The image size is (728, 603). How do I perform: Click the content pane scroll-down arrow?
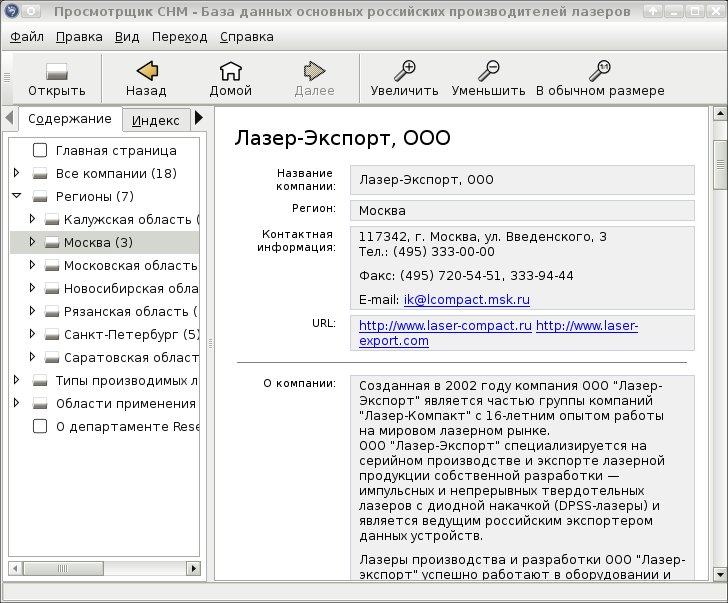click(x=720, y=575)
